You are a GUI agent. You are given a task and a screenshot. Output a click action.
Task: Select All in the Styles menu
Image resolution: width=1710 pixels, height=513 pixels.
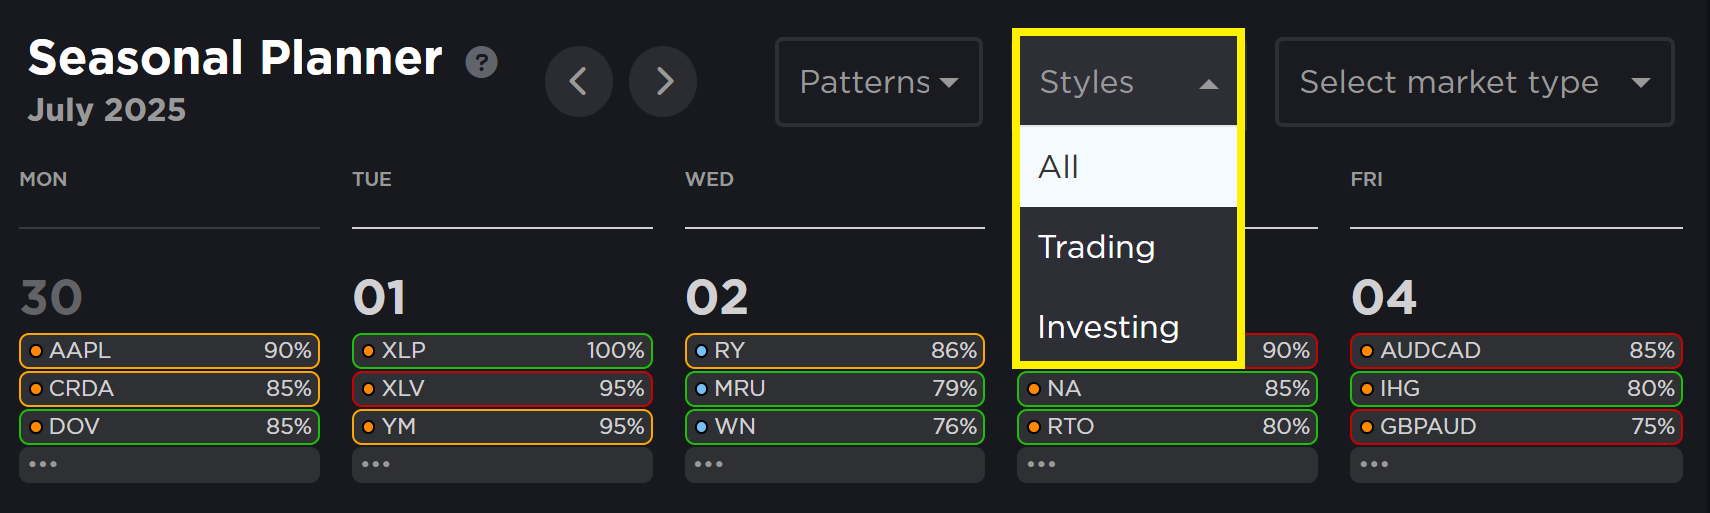coord(1128,166)
